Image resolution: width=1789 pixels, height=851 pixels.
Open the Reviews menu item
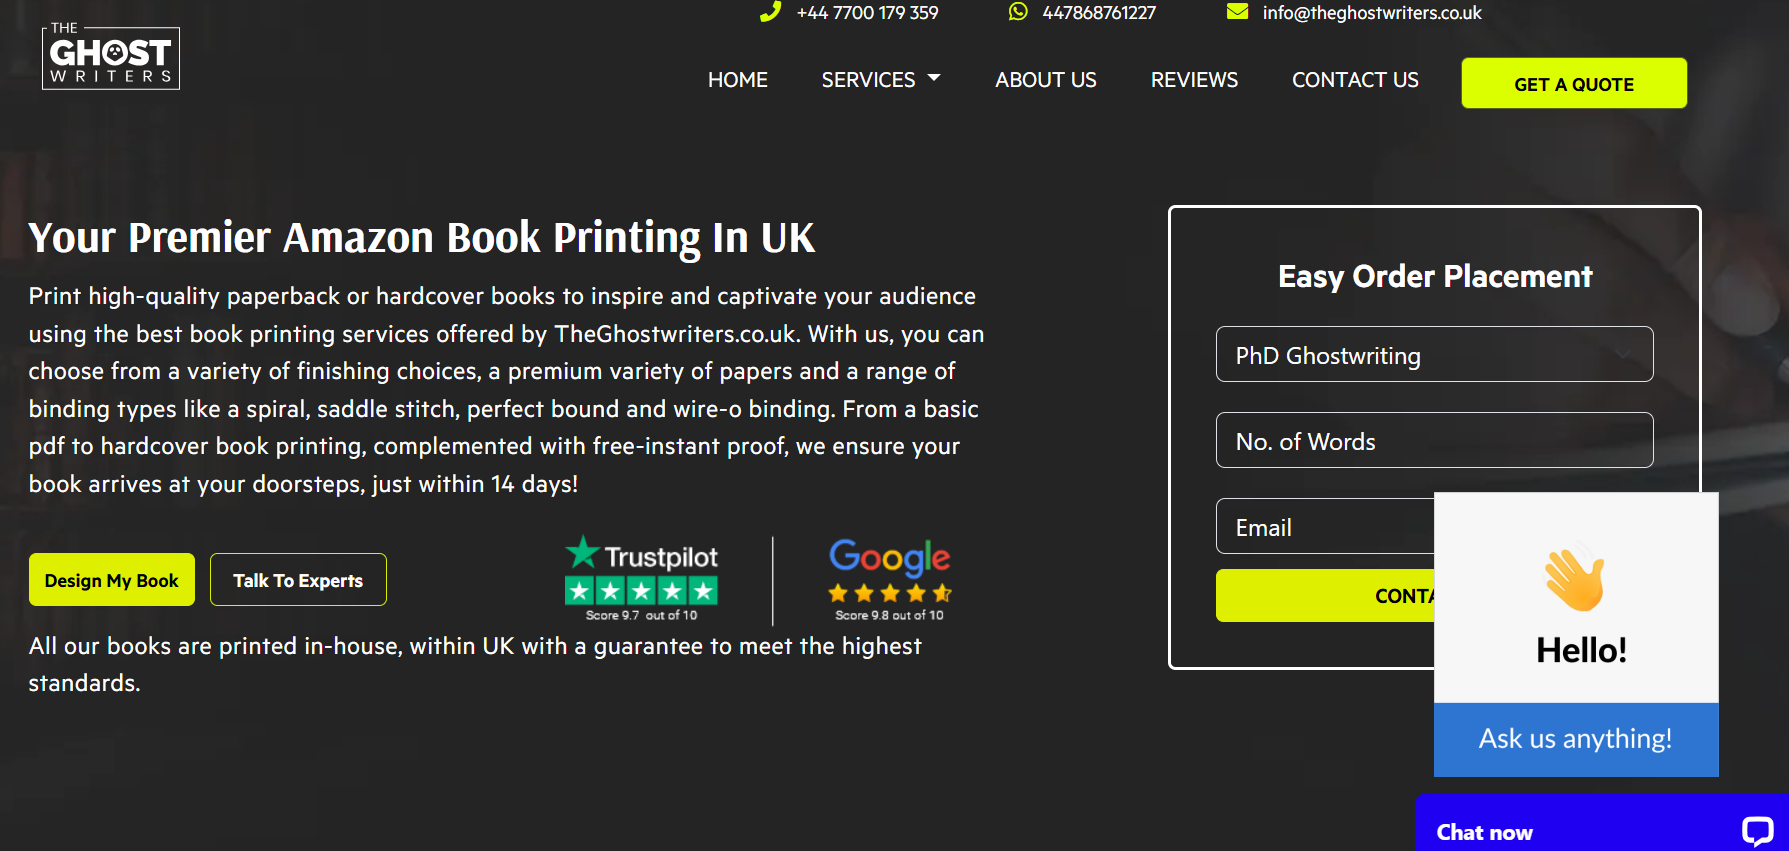[1194, 80]
